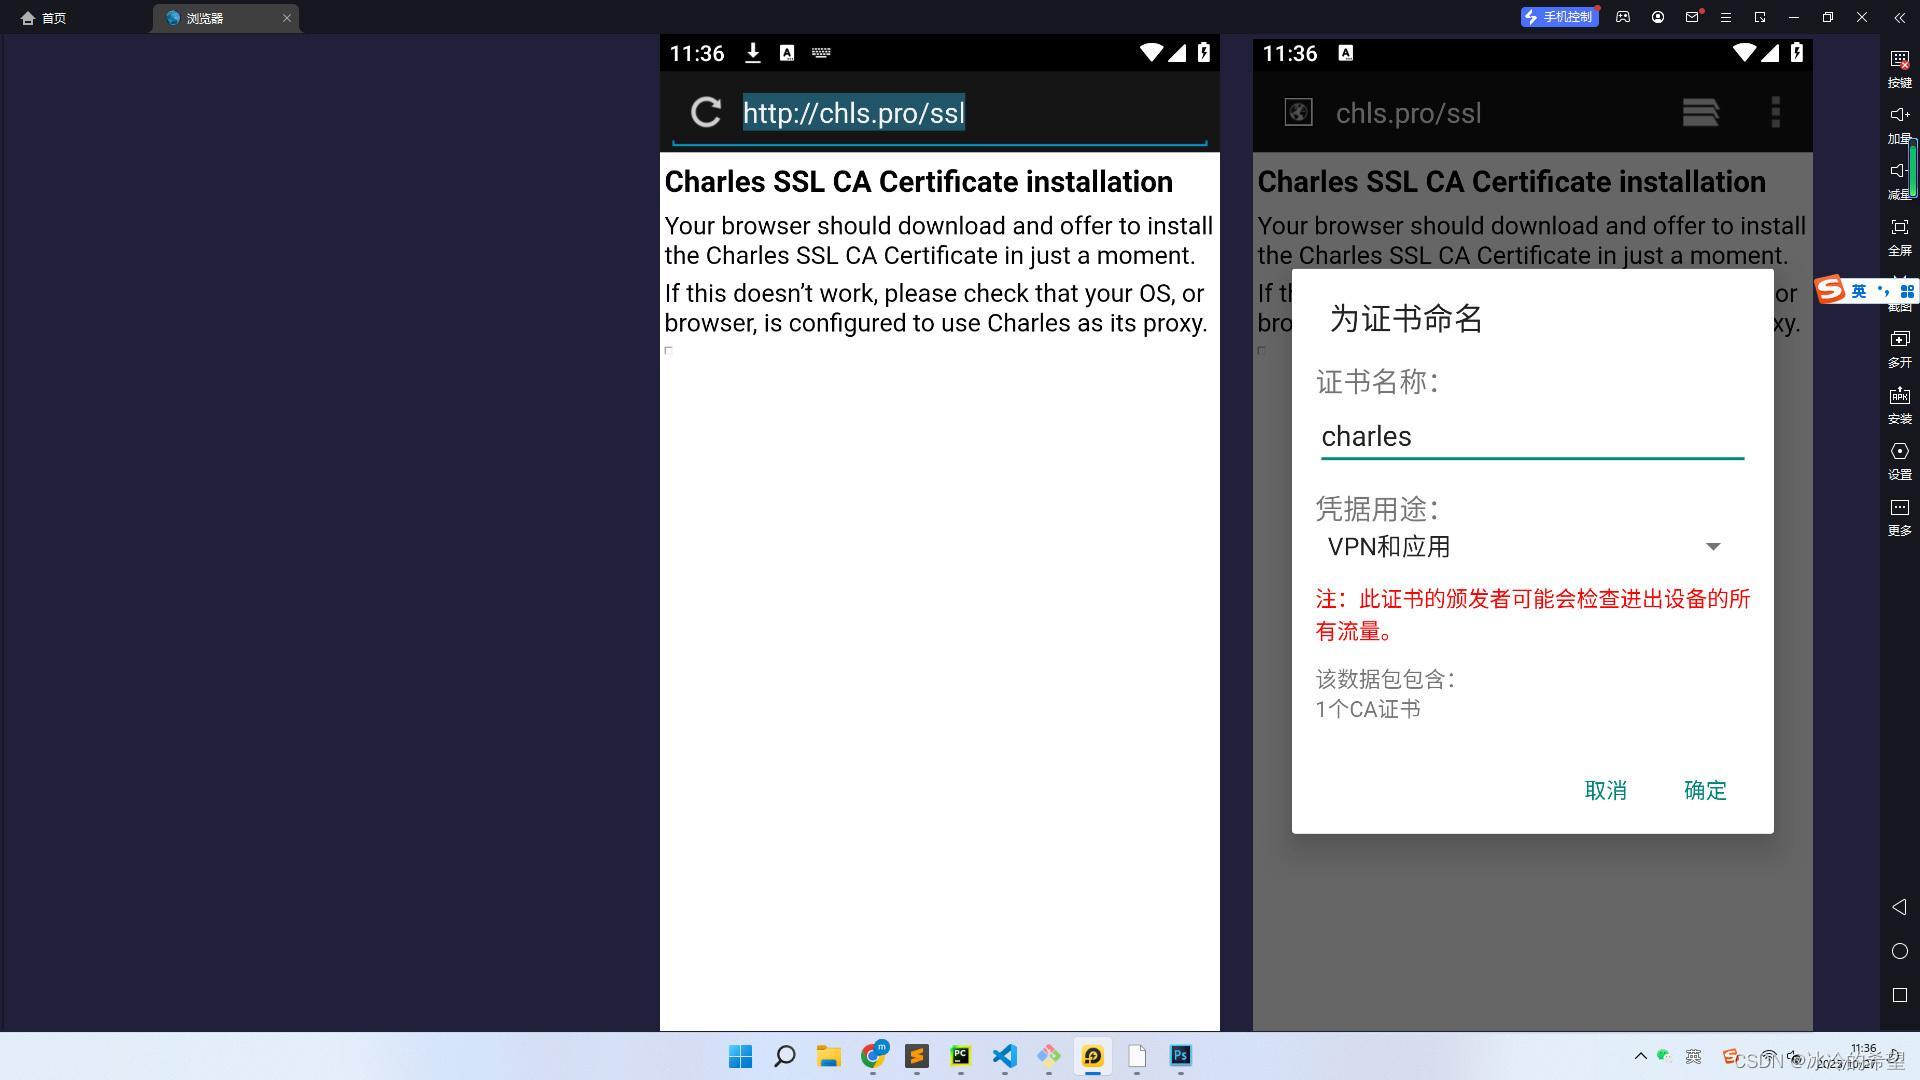Click the 为证书命名 dialog title
Viewport: 1920px width, 1080px height.
point(1406,319)
